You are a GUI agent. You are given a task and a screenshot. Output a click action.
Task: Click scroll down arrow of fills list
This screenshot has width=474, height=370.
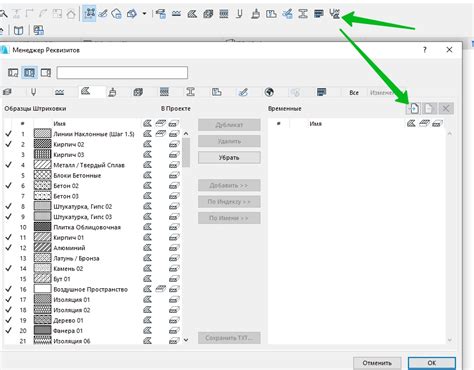point(186,340)
